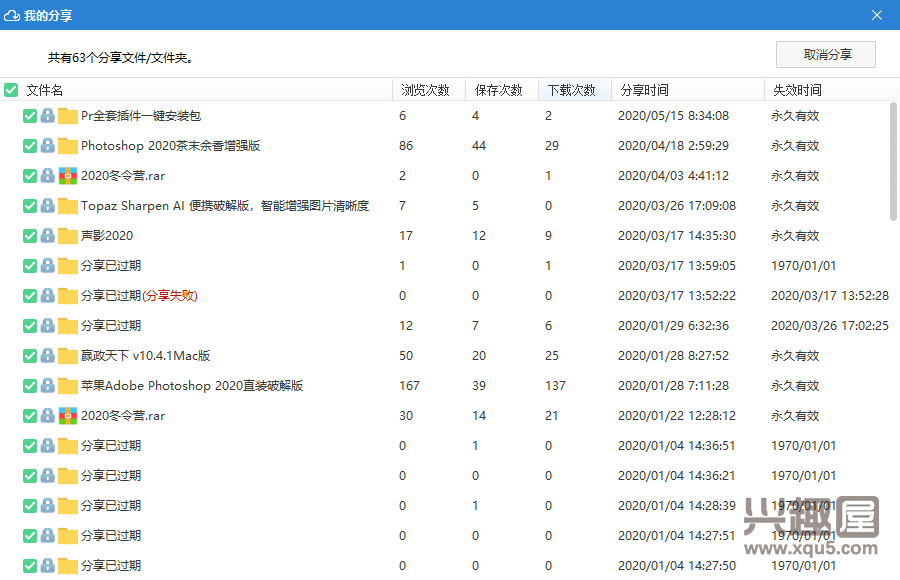Sort by the 失效时间 column header
Image resolution: width=900 pixels, height=580 pixels.
click(x=832, y=90)
